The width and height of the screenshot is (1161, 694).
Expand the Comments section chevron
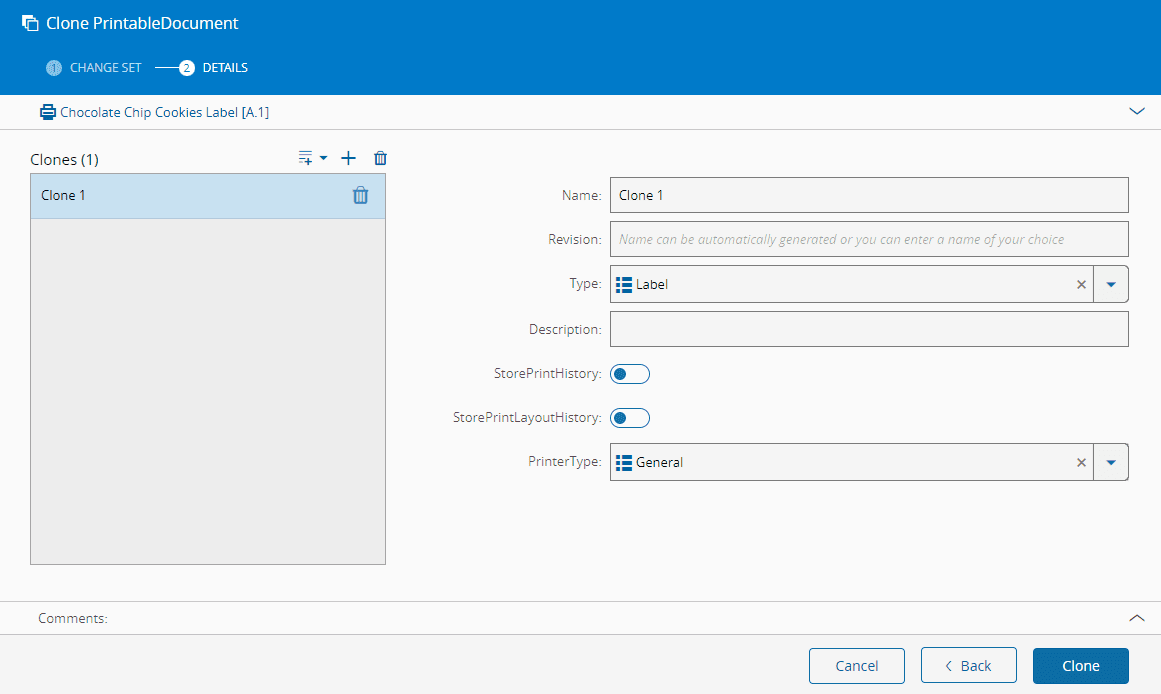click(x=1136, y=618)
